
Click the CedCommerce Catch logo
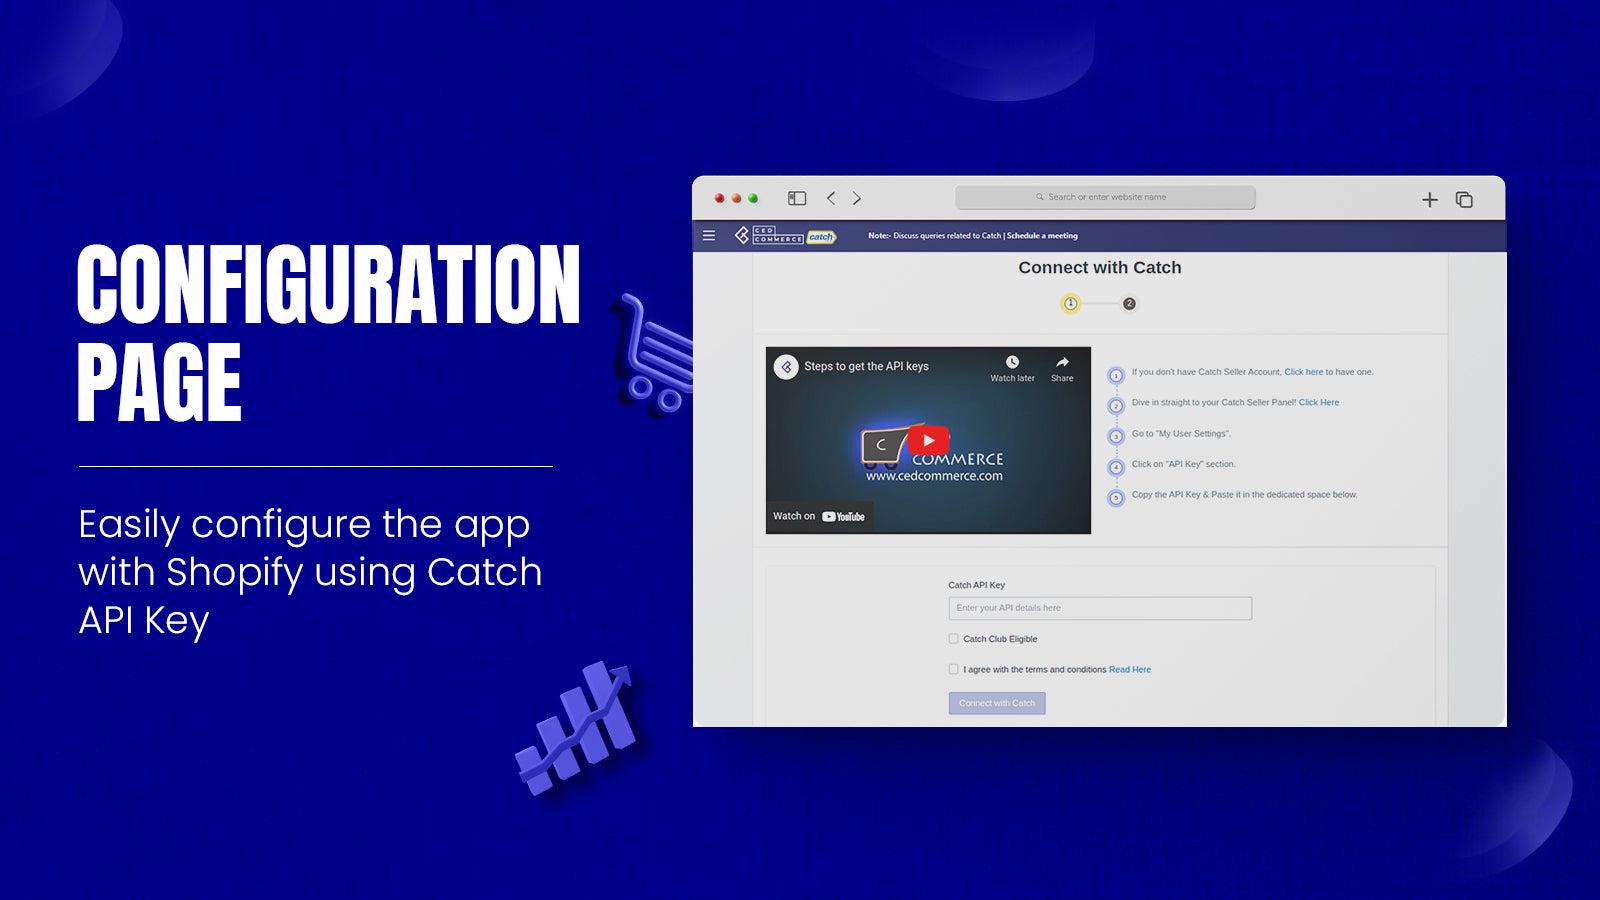pyautogui.click(x=785, y=236)
